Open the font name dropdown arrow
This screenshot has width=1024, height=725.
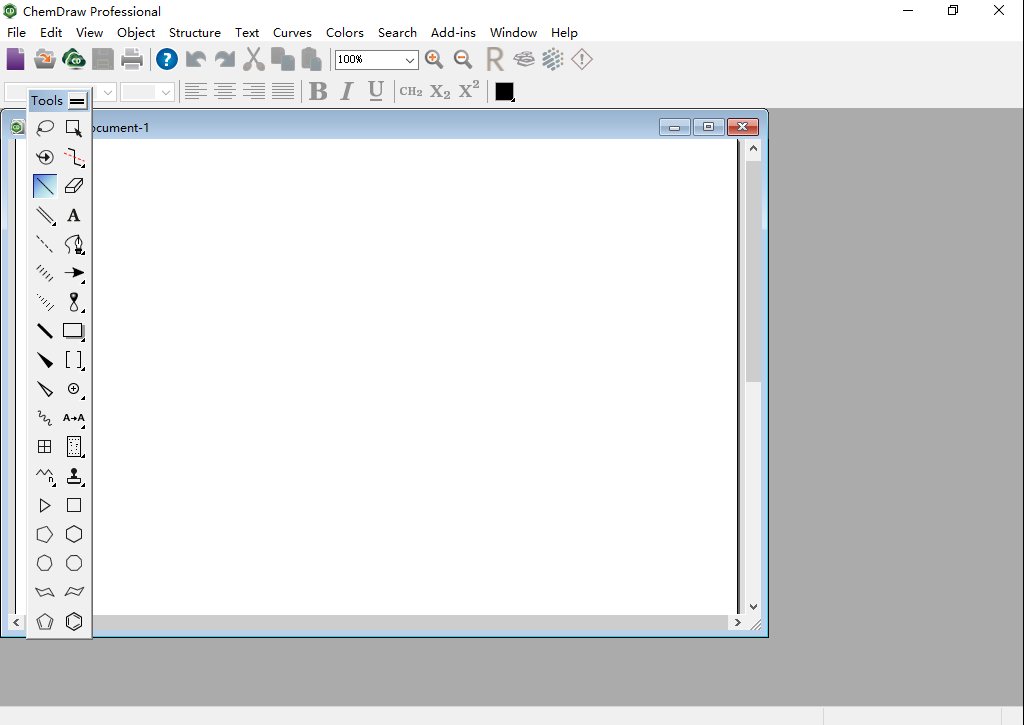pyautogui.click(x=107, y=92)
